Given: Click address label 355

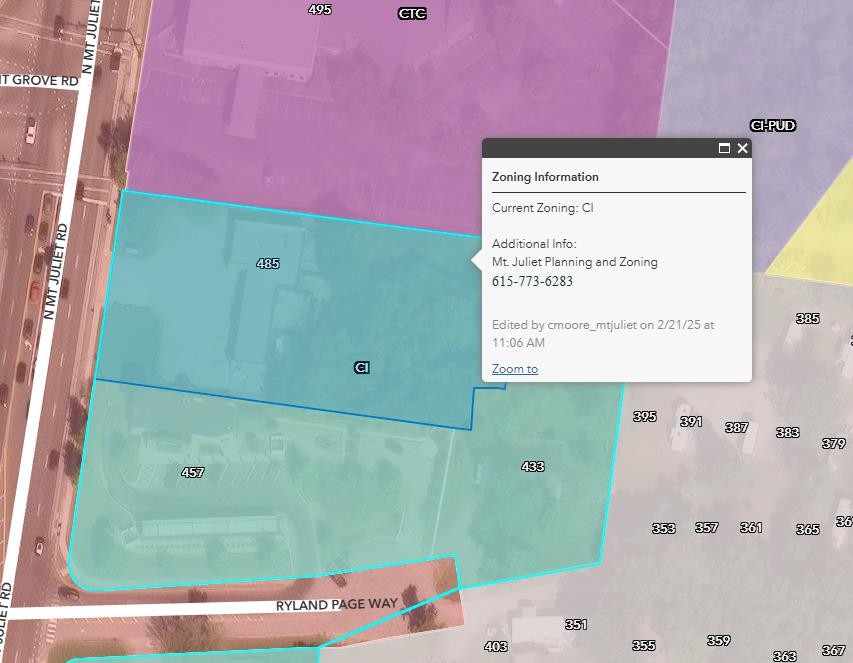Looking at the screenshot, I should click(x=644, y=646).
